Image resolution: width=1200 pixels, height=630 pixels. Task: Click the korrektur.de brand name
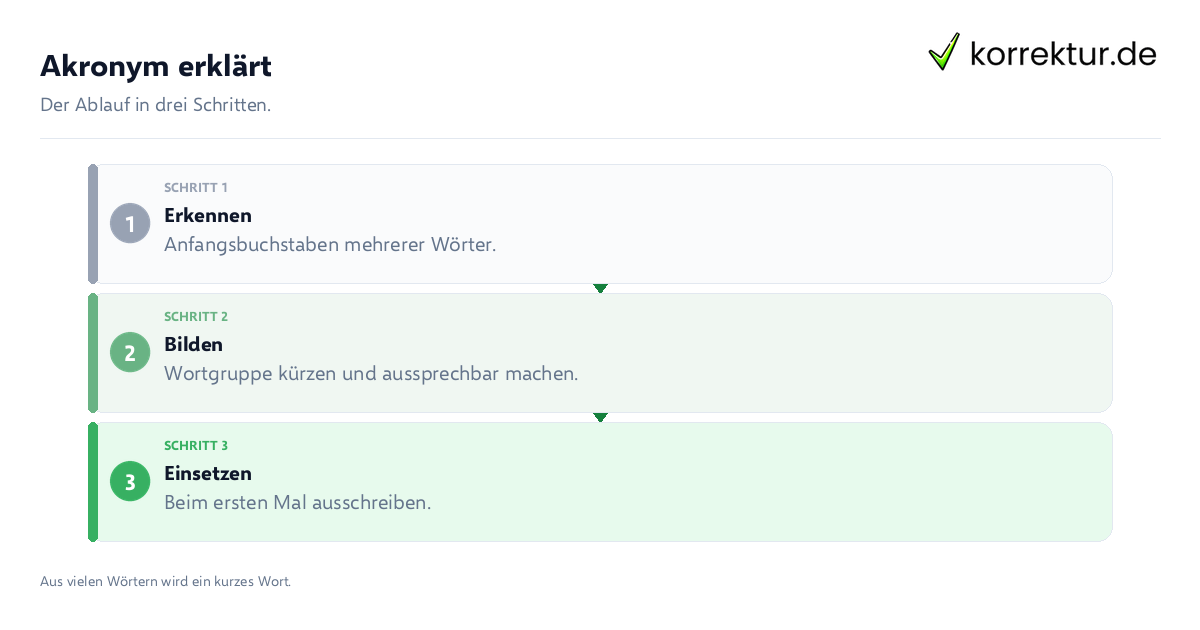pyautogui.click(x=1063, y=53)
